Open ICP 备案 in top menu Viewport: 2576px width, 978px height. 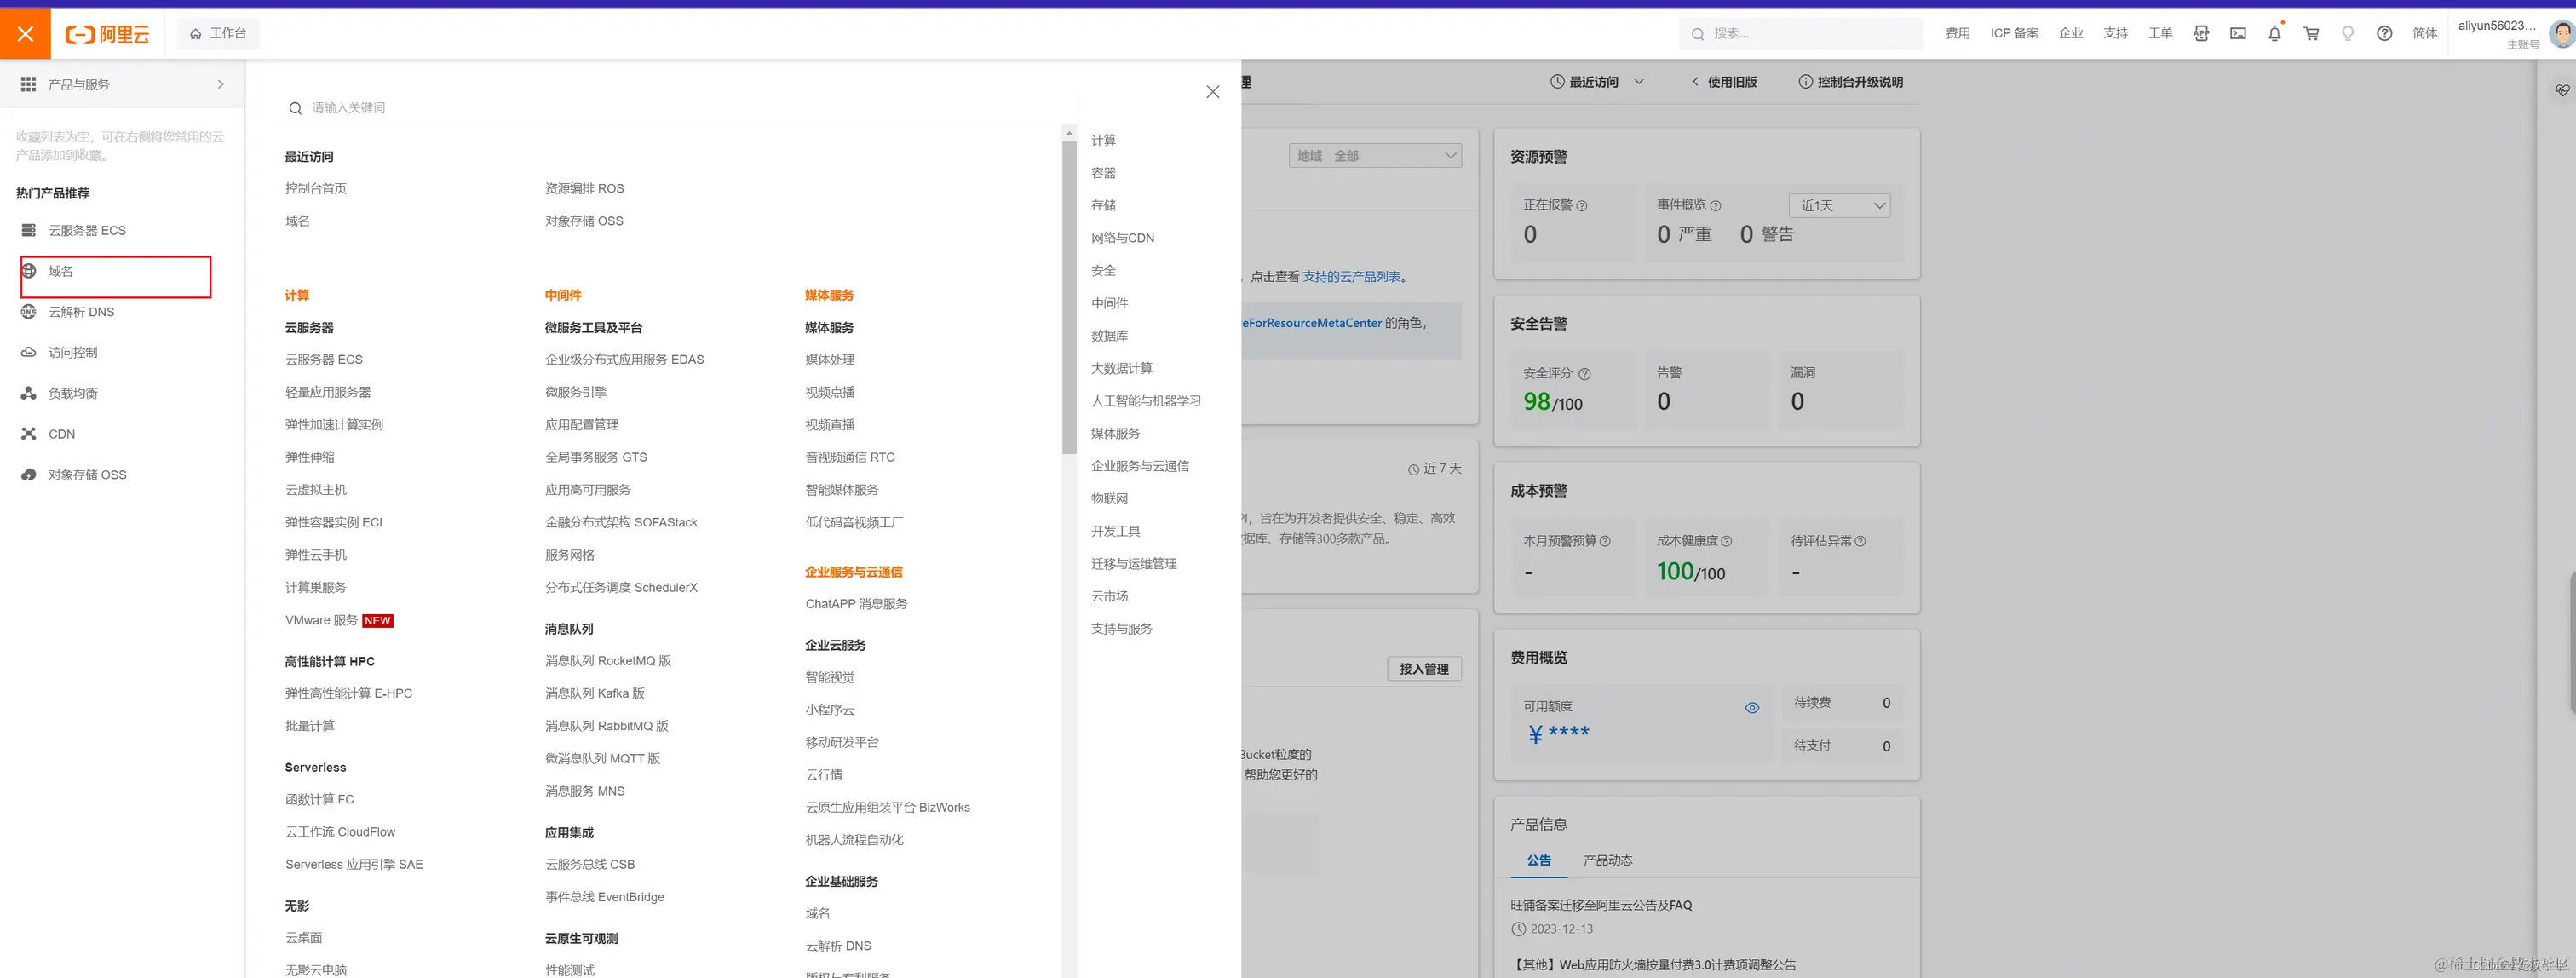point(2013,33)
